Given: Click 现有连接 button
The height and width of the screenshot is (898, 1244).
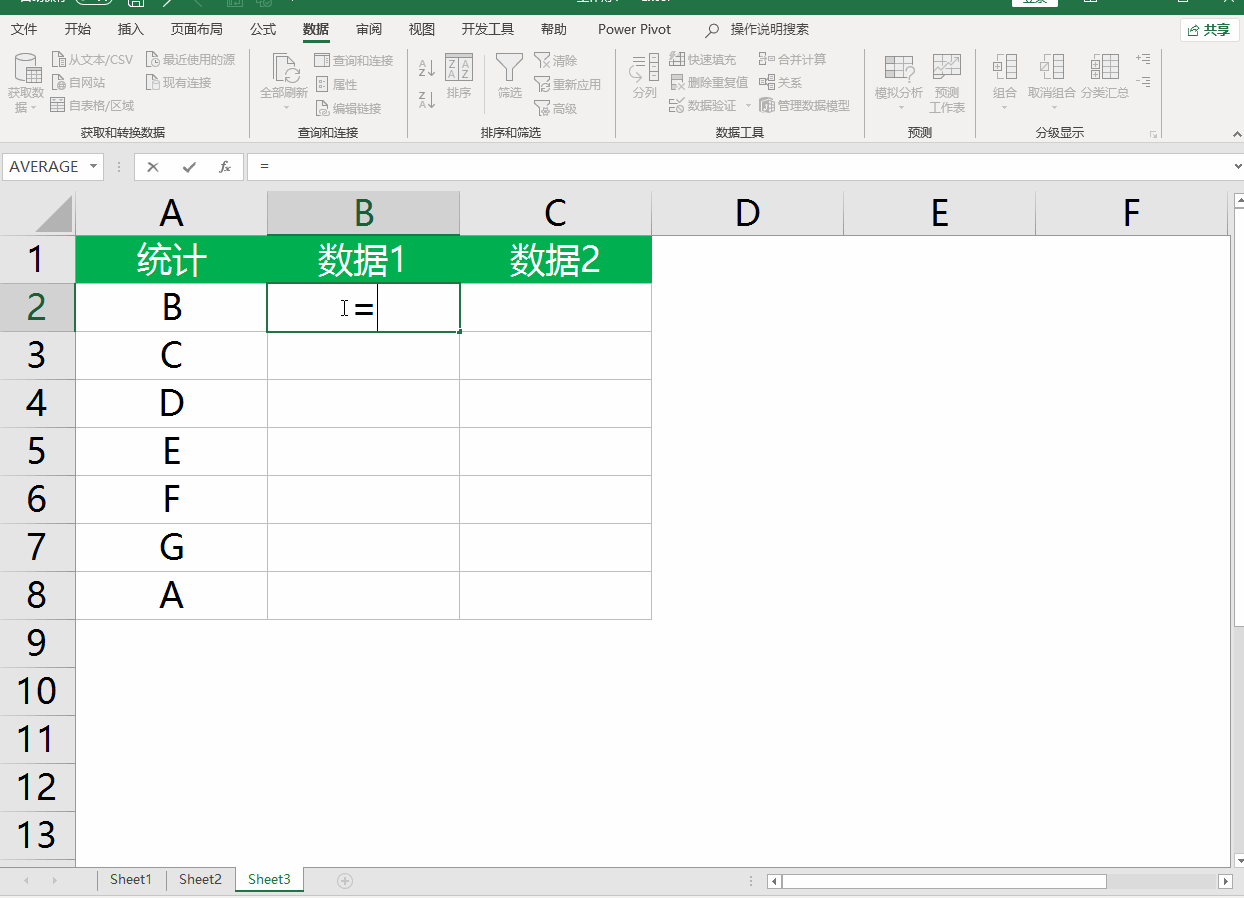Looking at the screenshot, I should point(179,83).
